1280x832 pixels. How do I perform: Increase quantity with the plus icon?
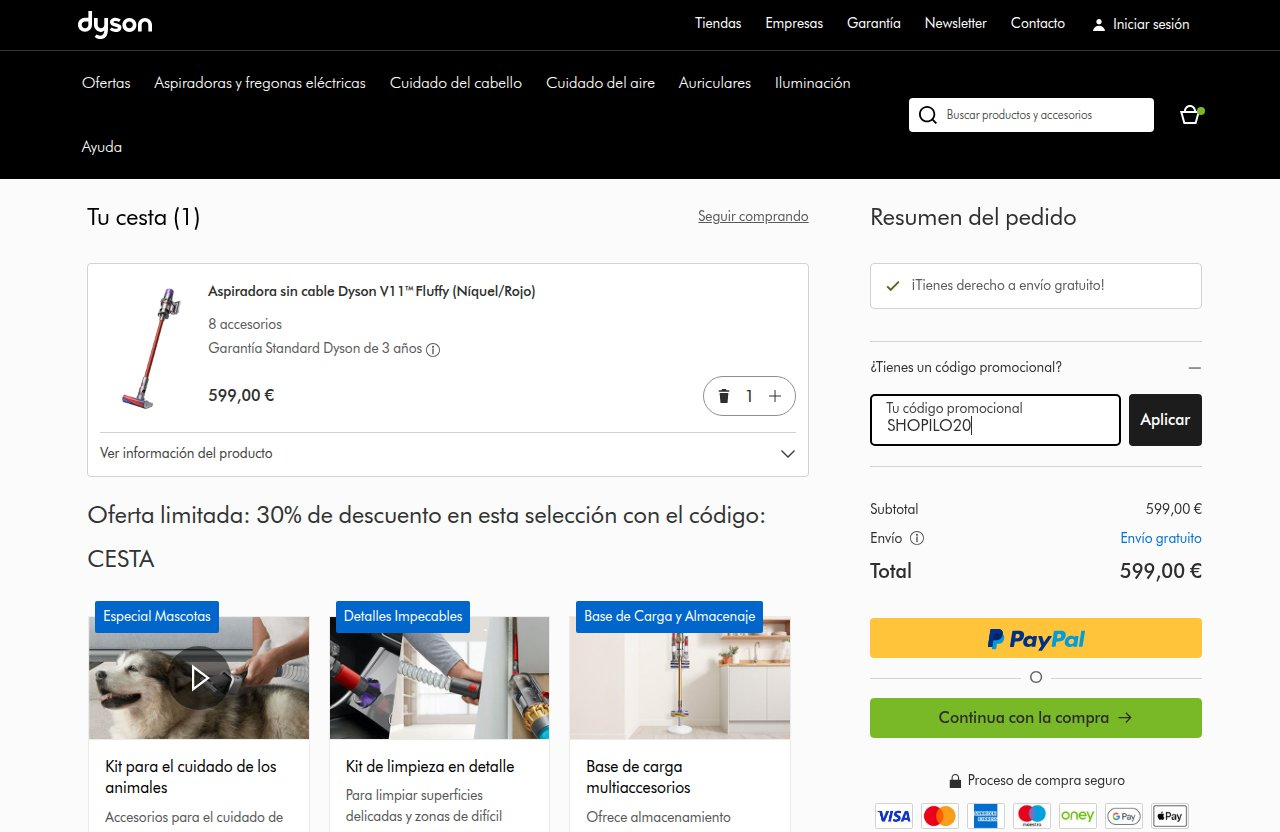[775, 396]
